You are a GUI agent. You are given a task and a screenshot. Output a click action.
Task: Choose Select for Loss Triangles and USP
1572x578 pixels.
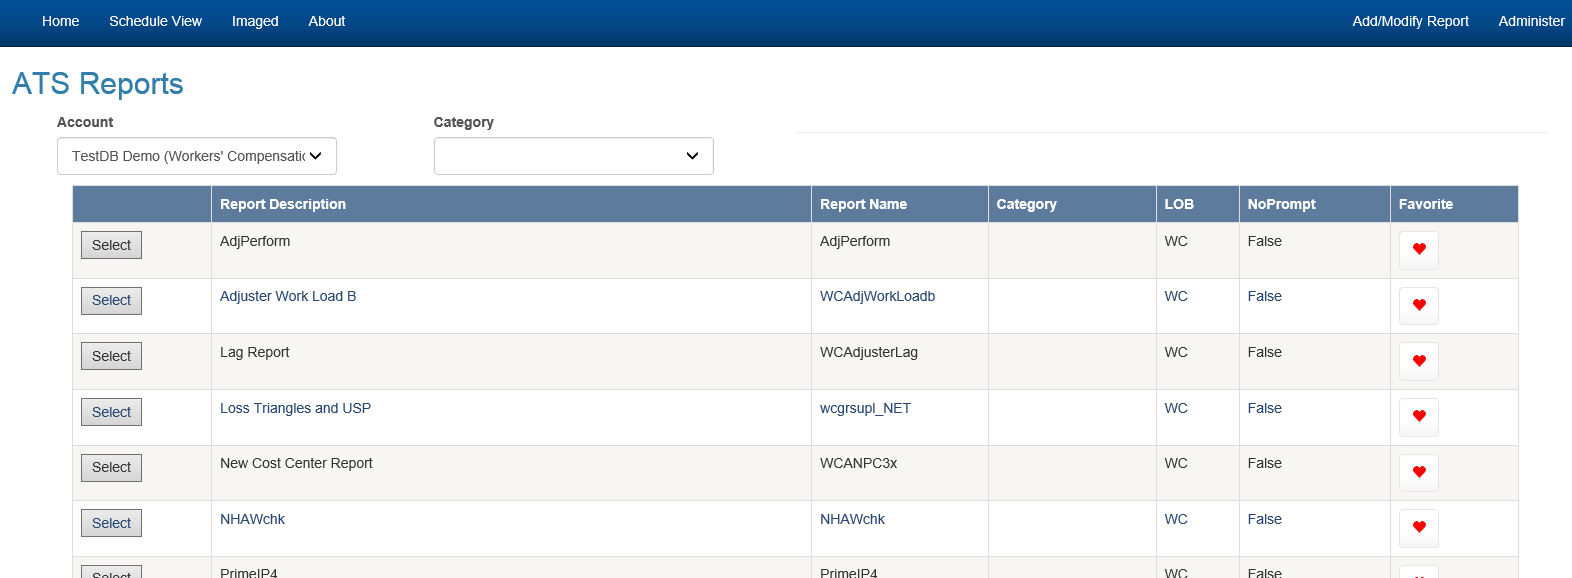point(111,412)
